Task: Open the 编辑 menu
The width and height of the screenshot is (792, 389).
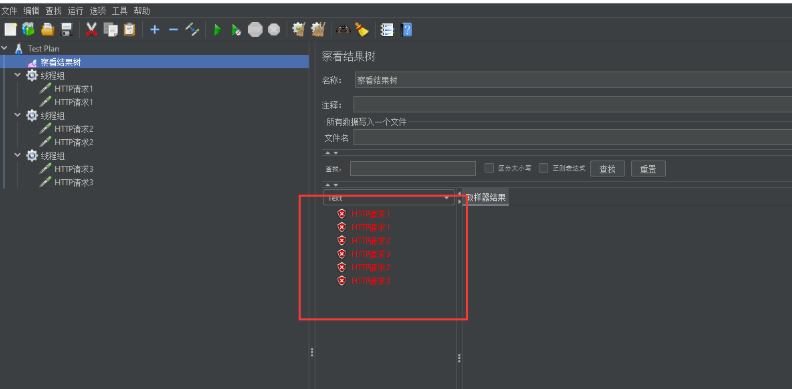Action: (31, 11)
